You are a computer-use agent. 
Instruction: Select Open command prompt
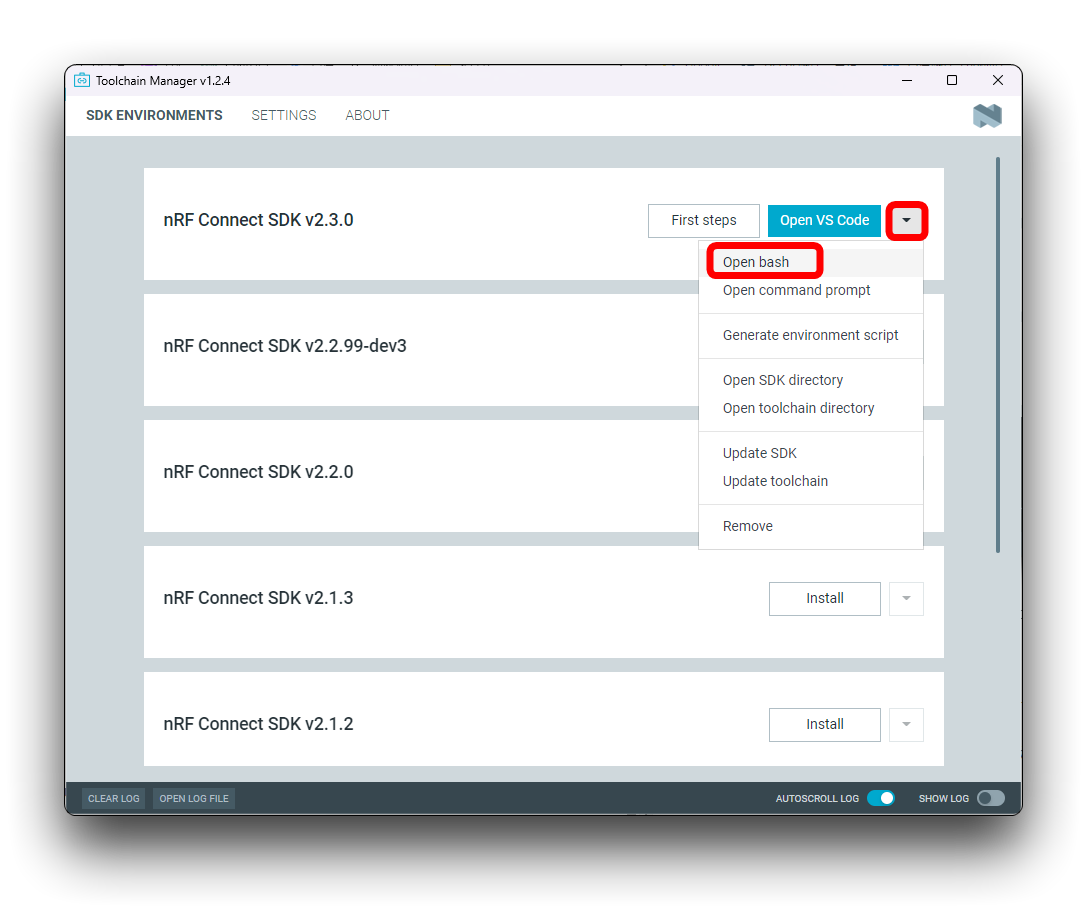[x=810, y=290]
